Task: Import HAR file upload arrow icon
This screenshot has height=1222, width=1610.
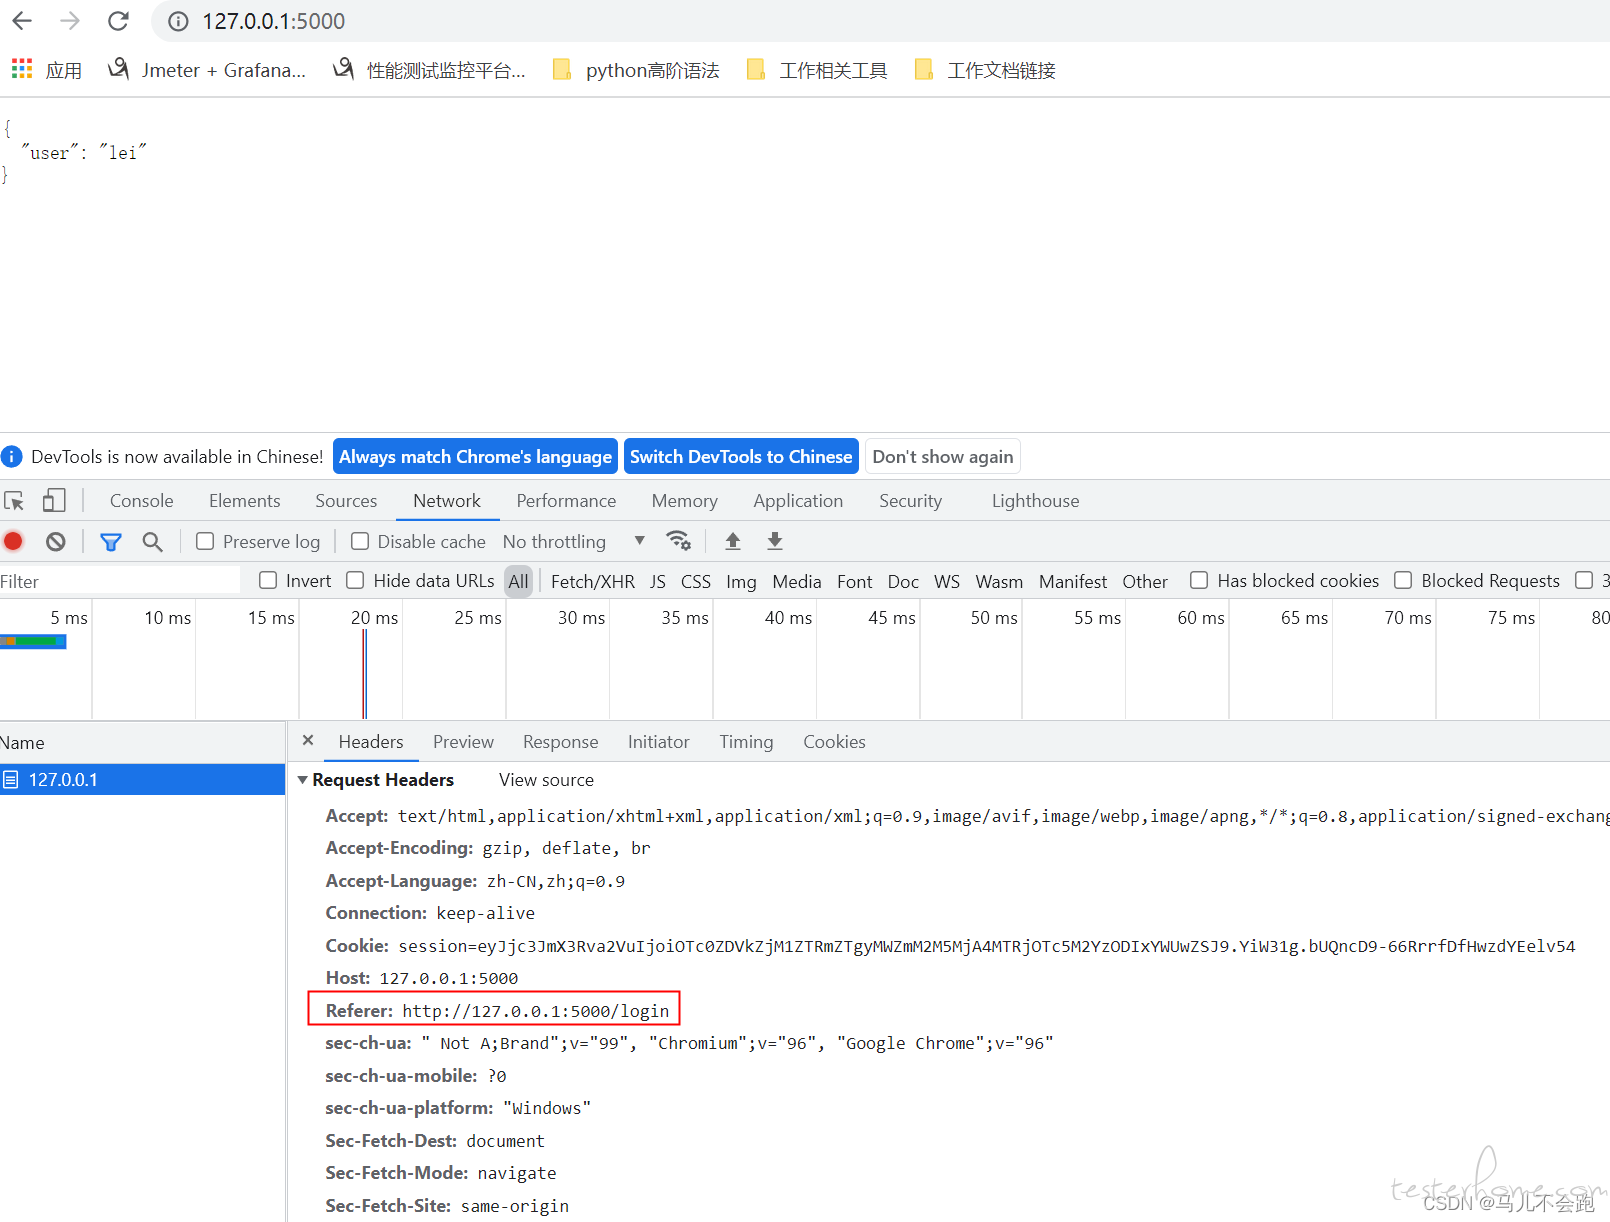Action: click(x=733, y=541)
